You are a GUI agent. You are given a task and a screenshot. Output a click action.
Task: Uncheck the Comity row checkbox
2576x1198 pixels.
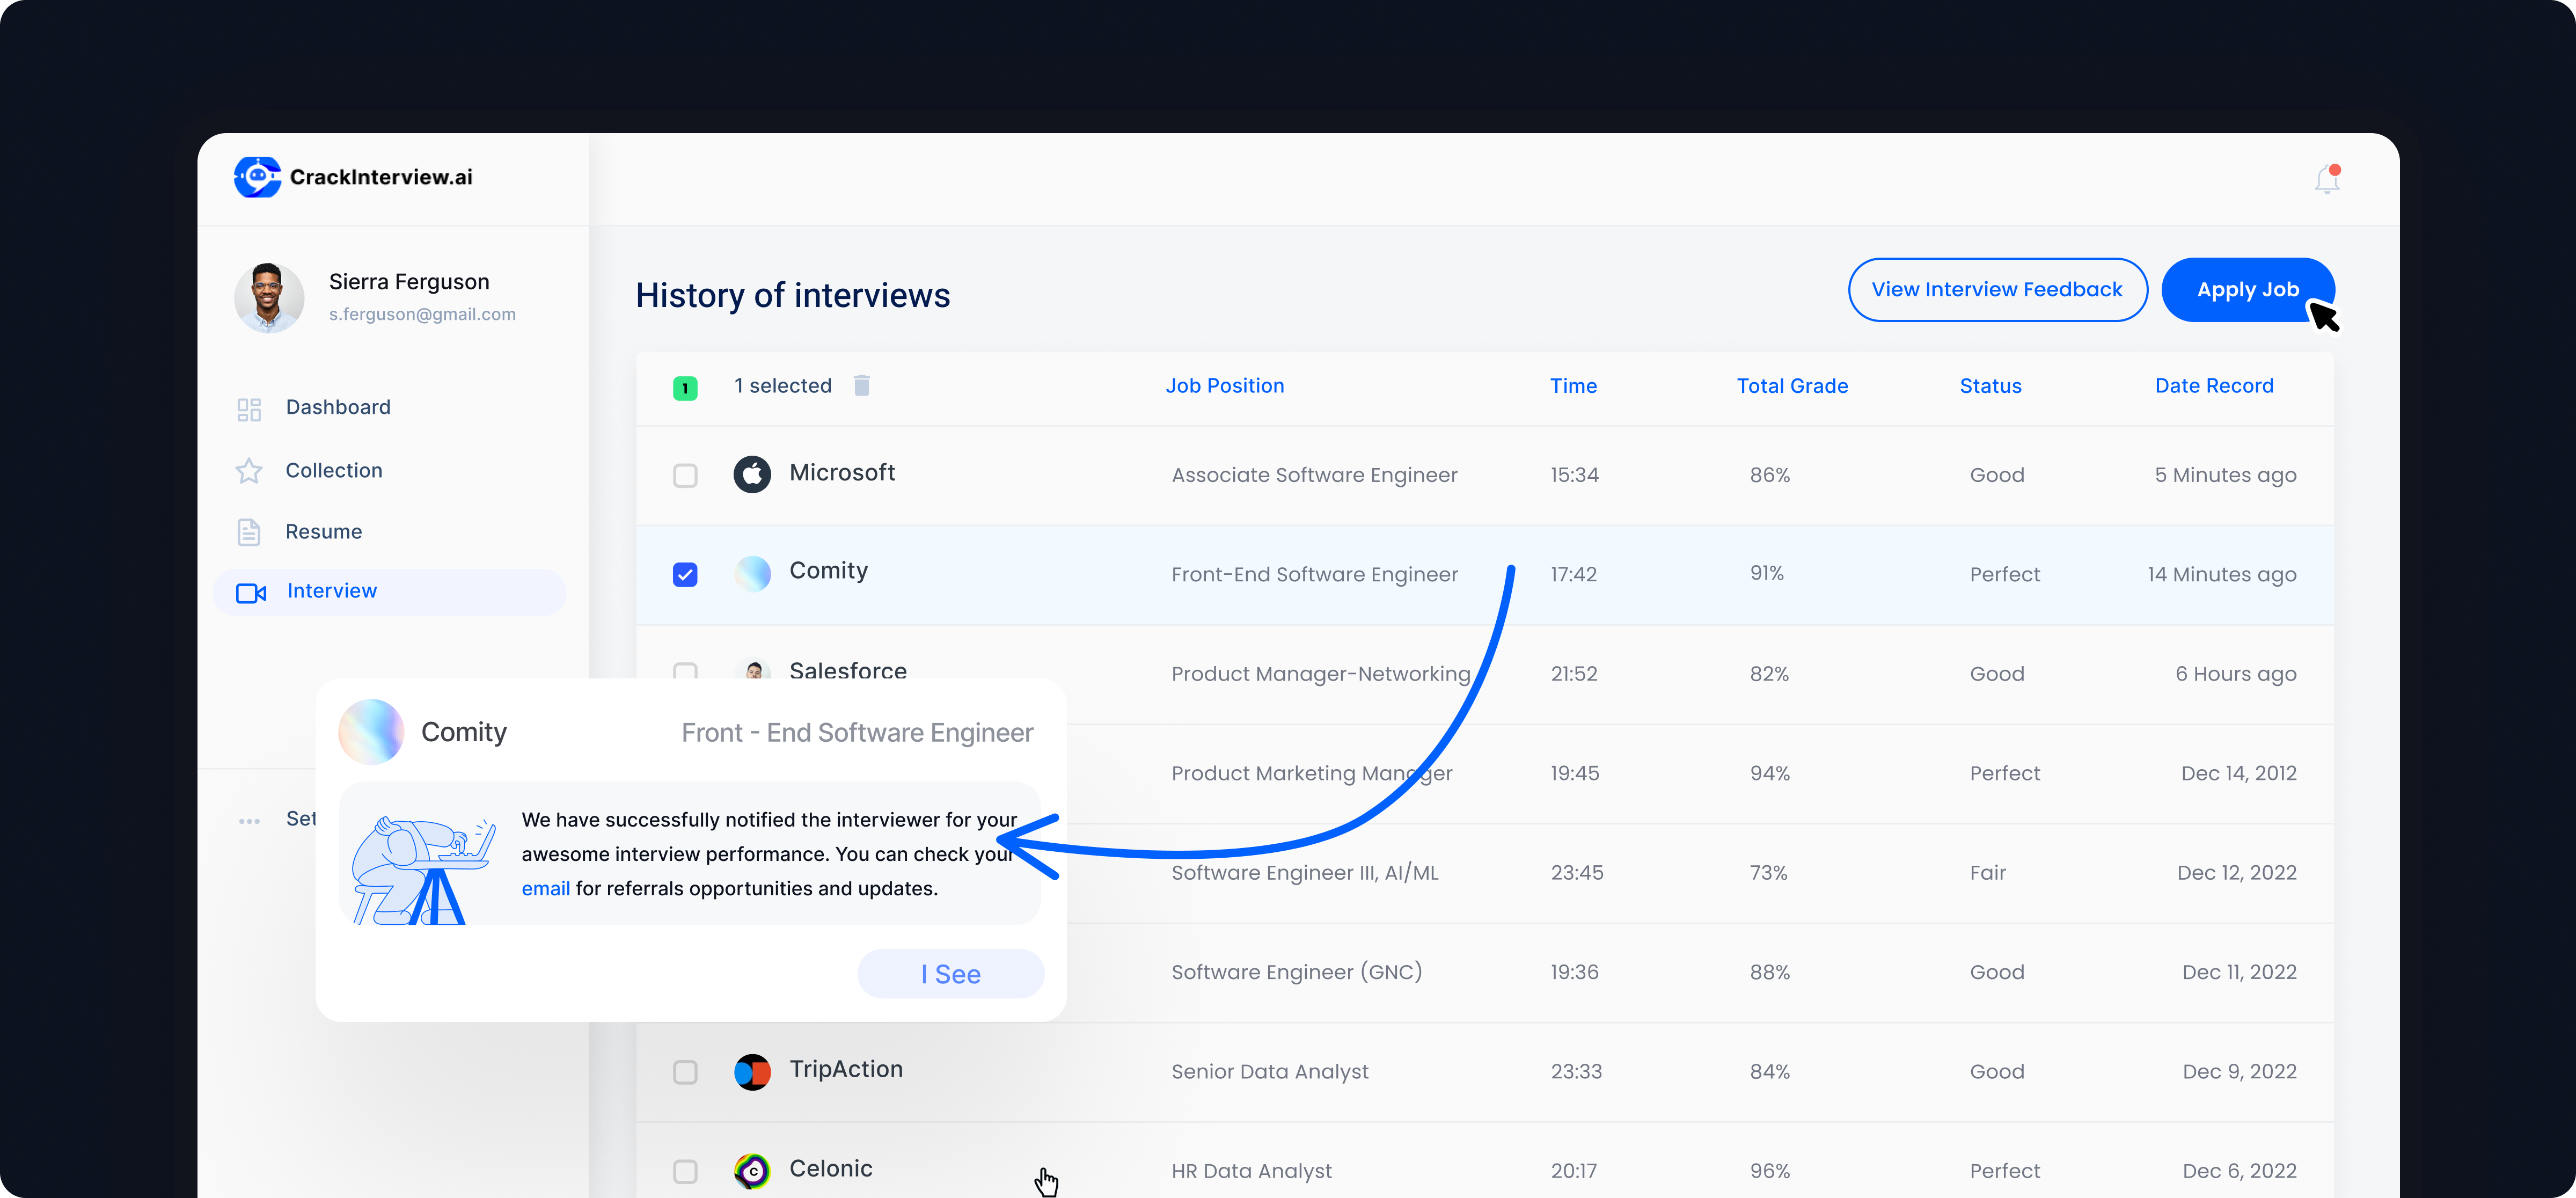click(x=685, y=574)
